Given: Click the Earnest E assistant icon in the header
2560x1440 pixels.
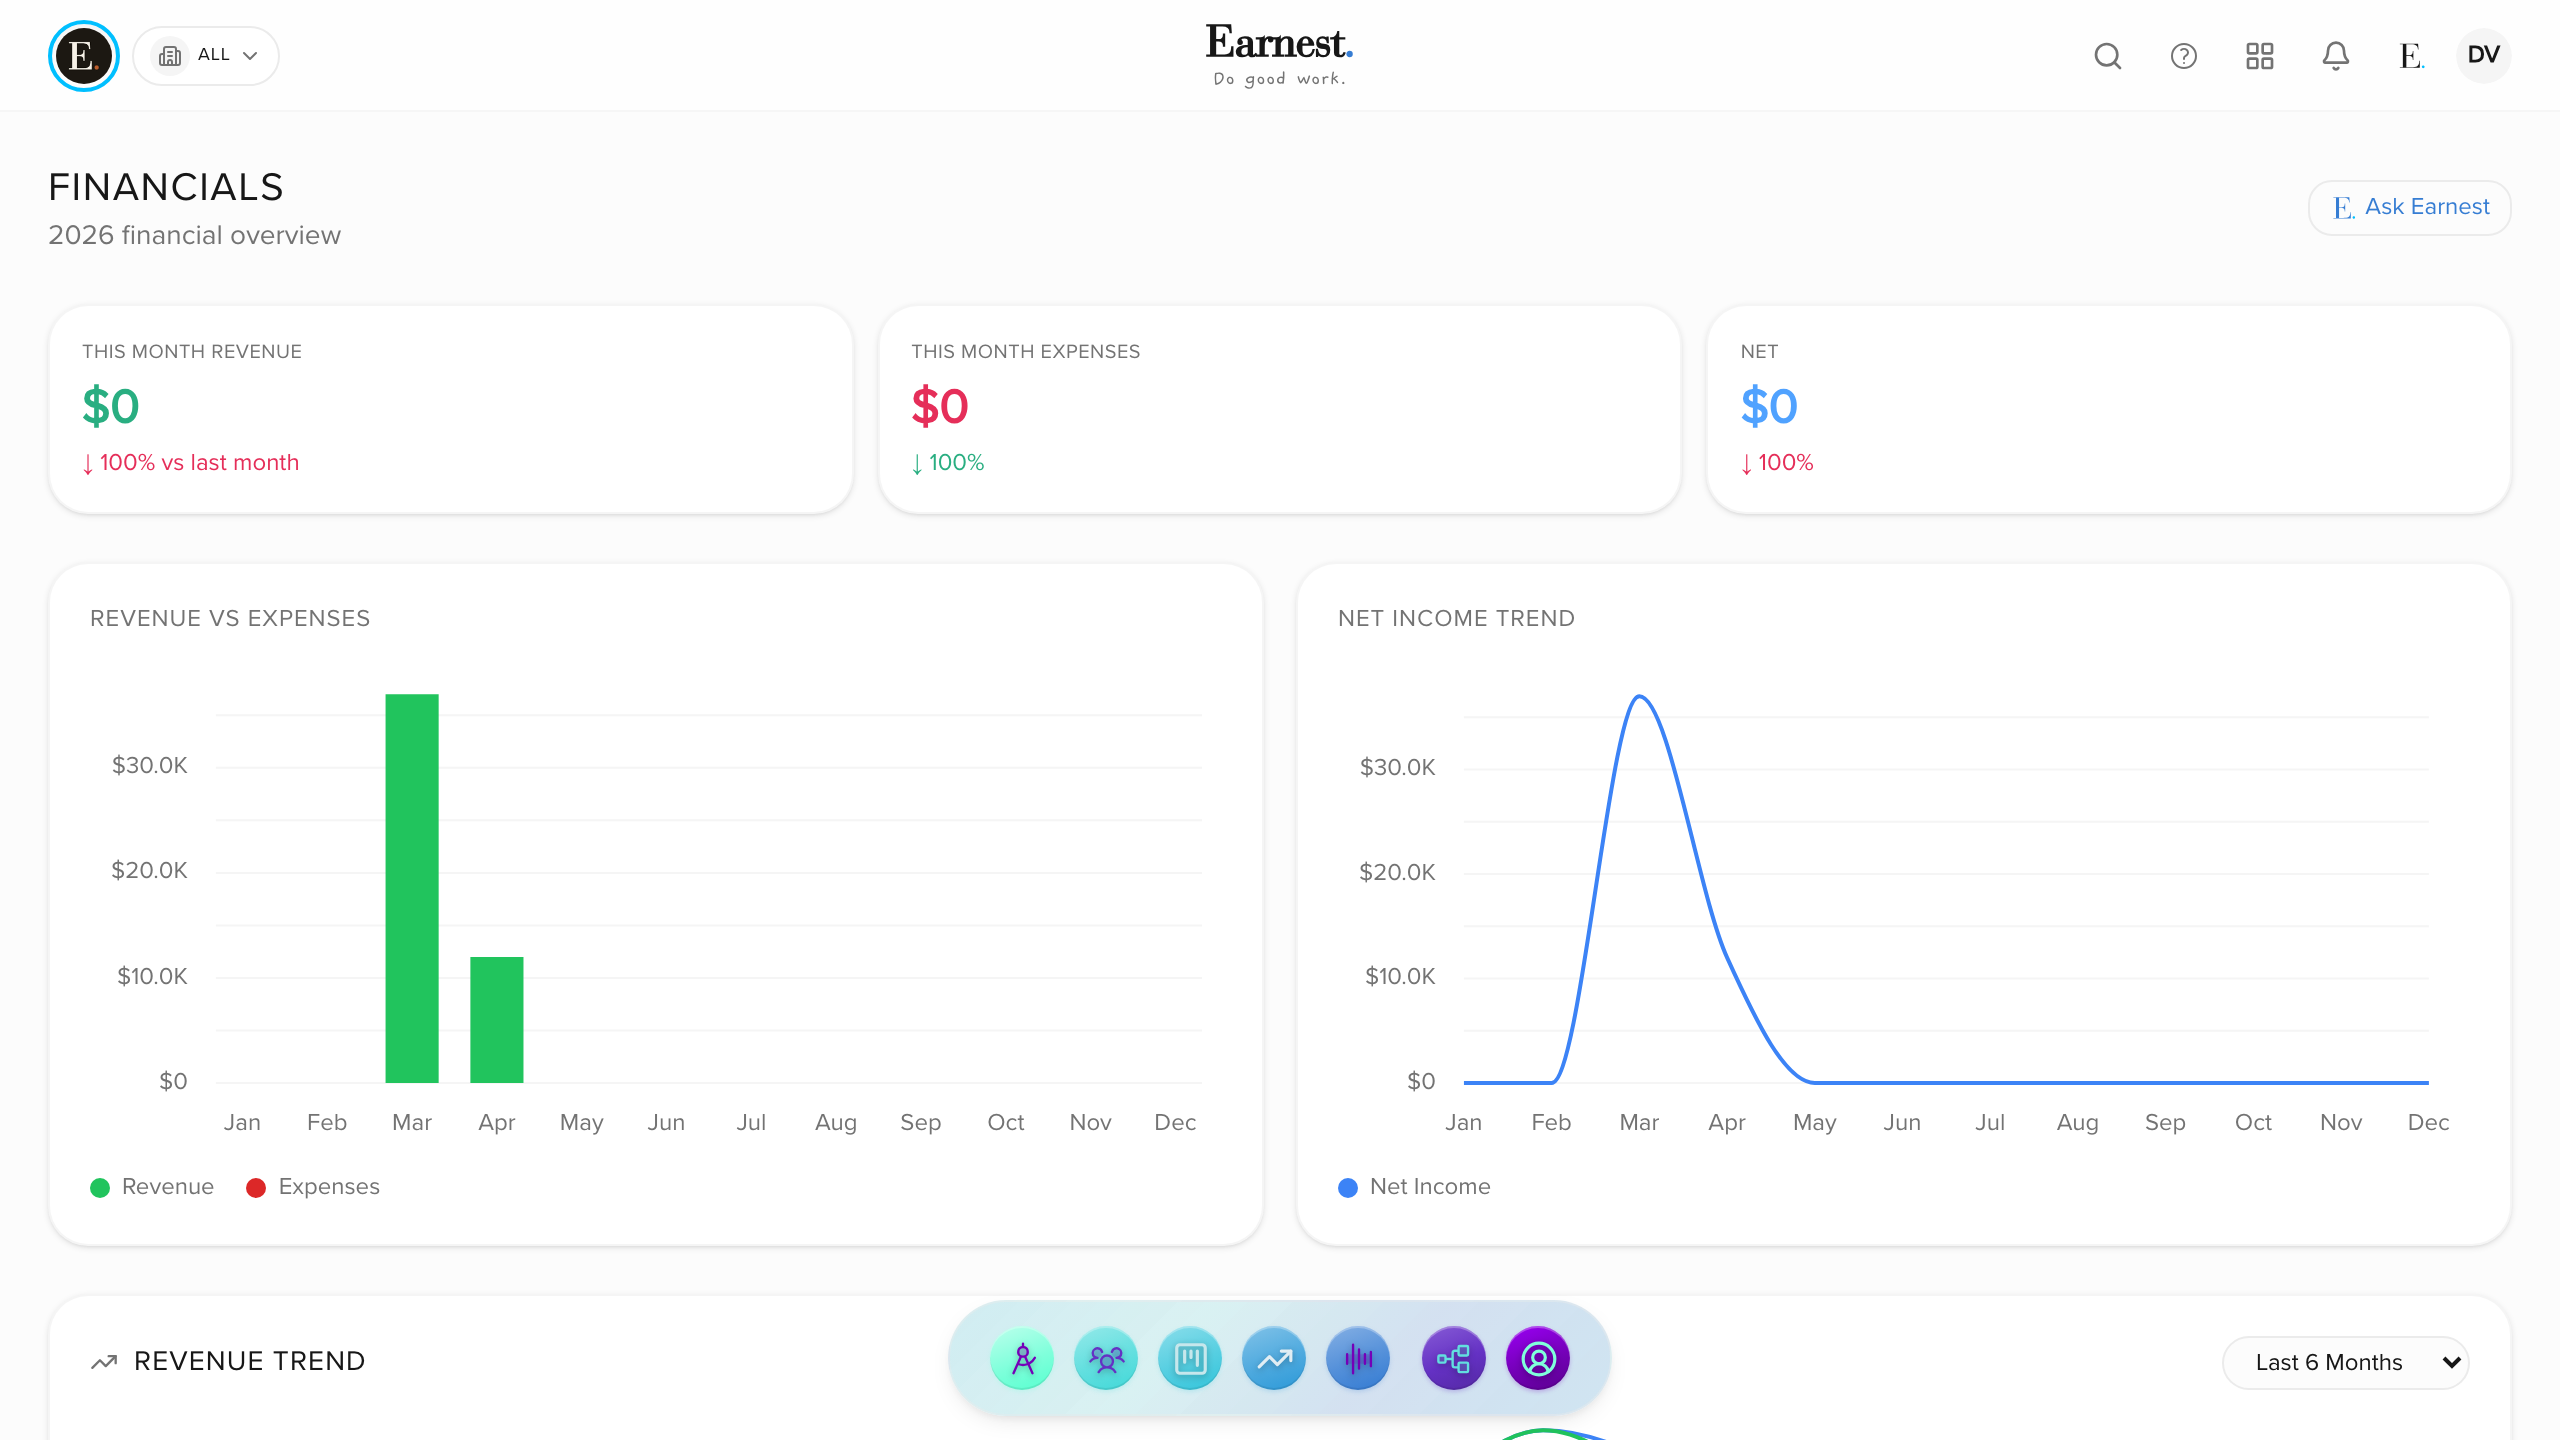Looking at the screenshot, I should point(2411,56).
